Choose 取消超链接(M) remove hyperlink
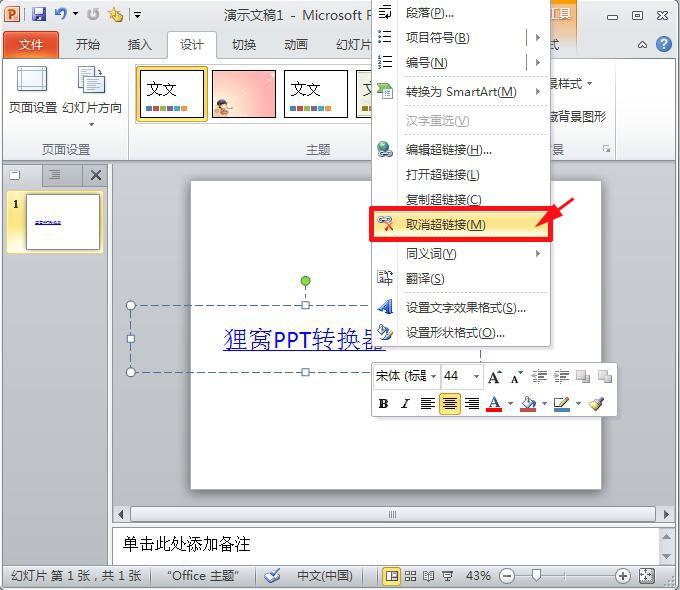 [461, 224]
